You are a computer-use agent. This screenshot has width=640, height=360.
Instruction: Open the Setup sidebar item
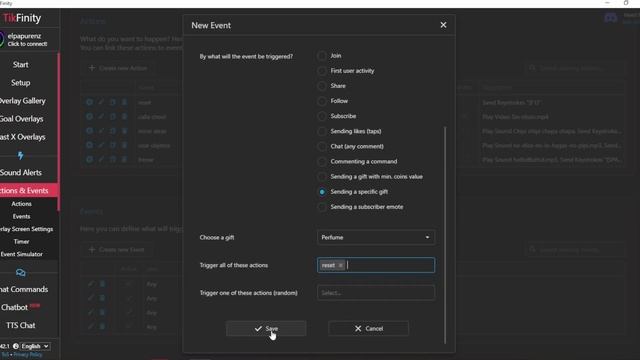pos(20,82)
